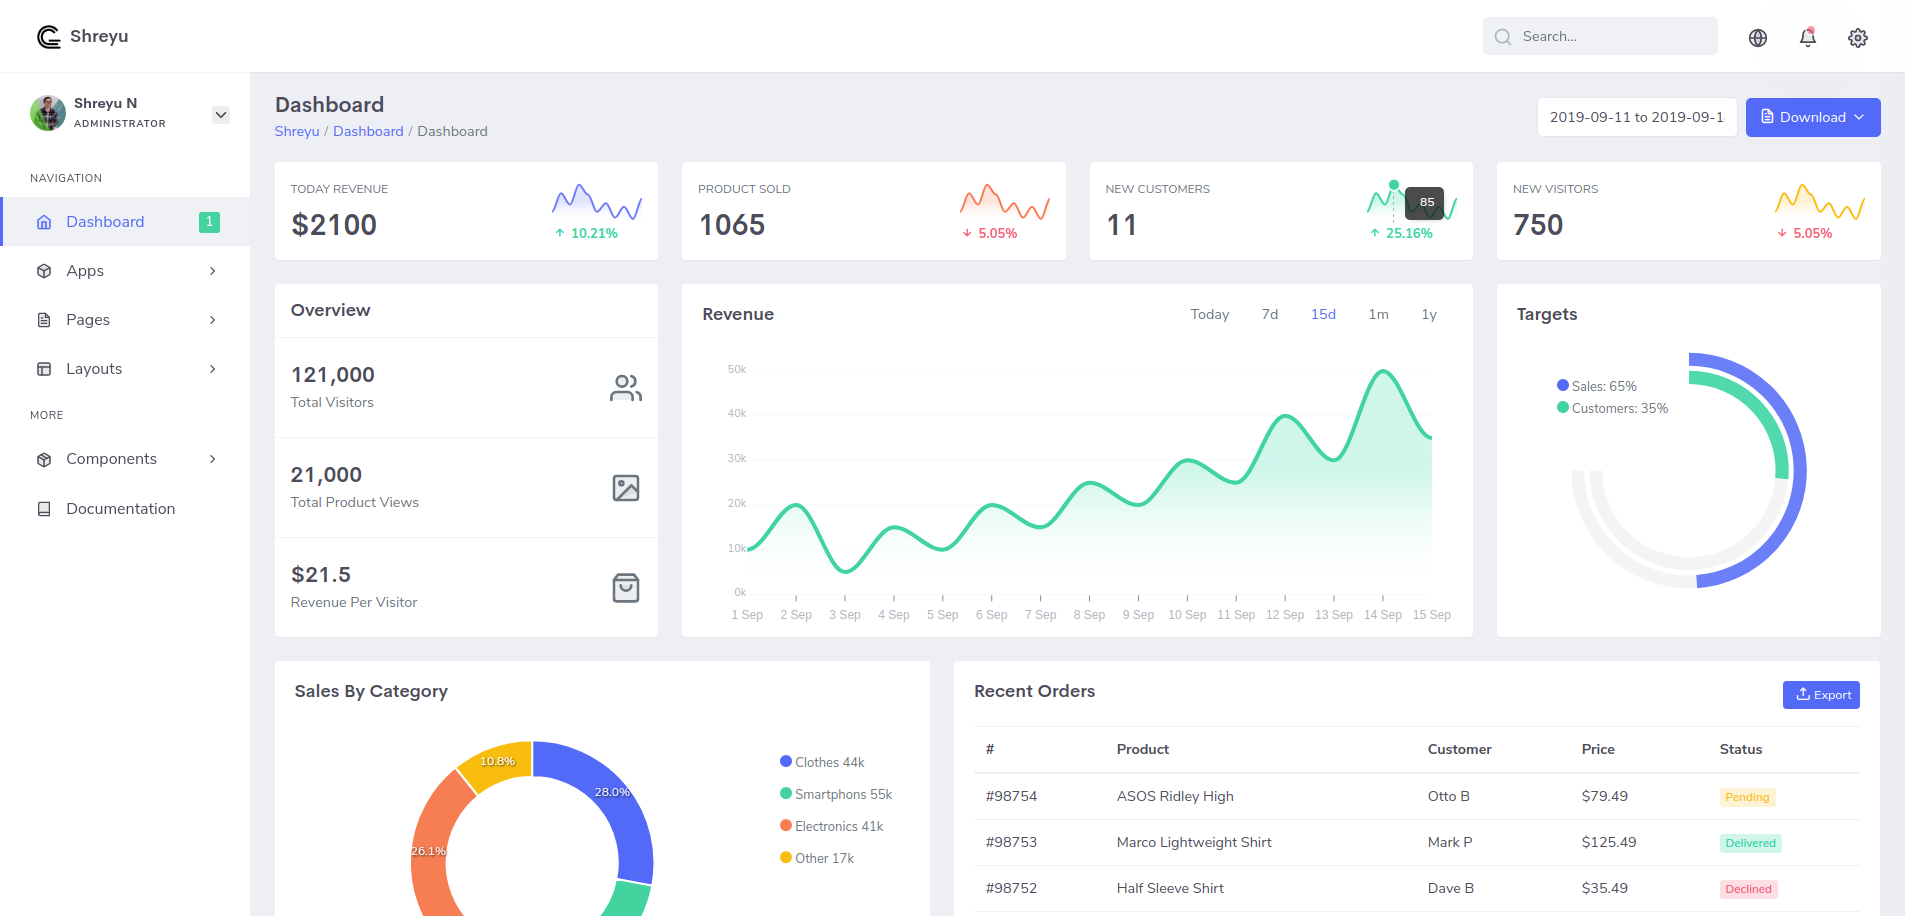Open the settings gear icon
Screen dimensions: 1905x916
coord(1858,37)
